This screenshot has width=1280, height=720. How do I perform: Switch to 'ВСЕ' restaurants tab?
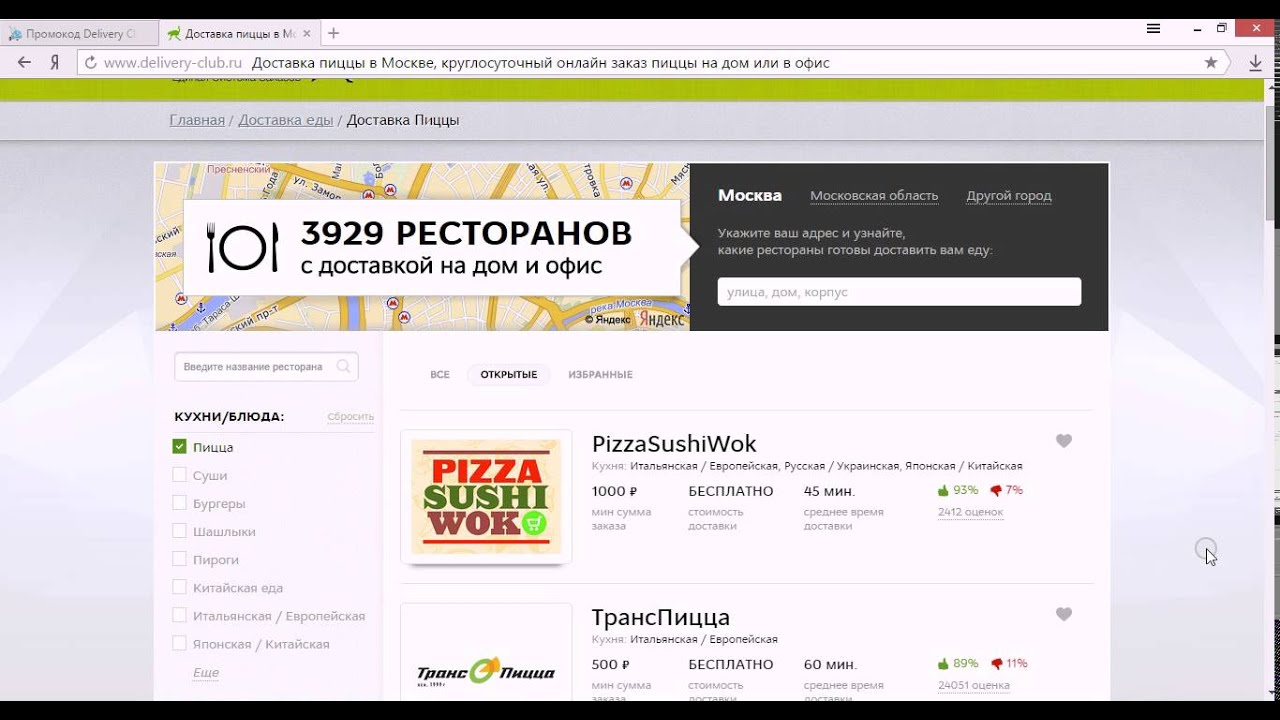pos(440,374)
